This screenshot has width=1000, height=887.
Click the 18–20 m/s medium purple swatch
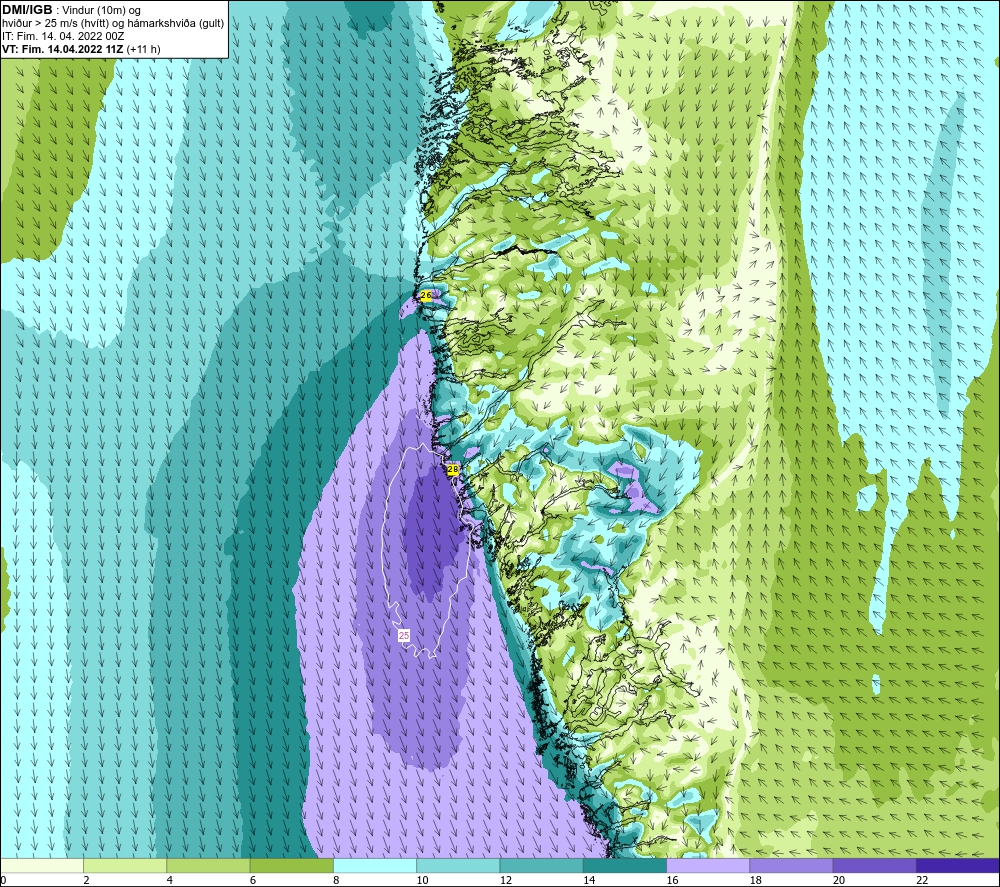791,865
